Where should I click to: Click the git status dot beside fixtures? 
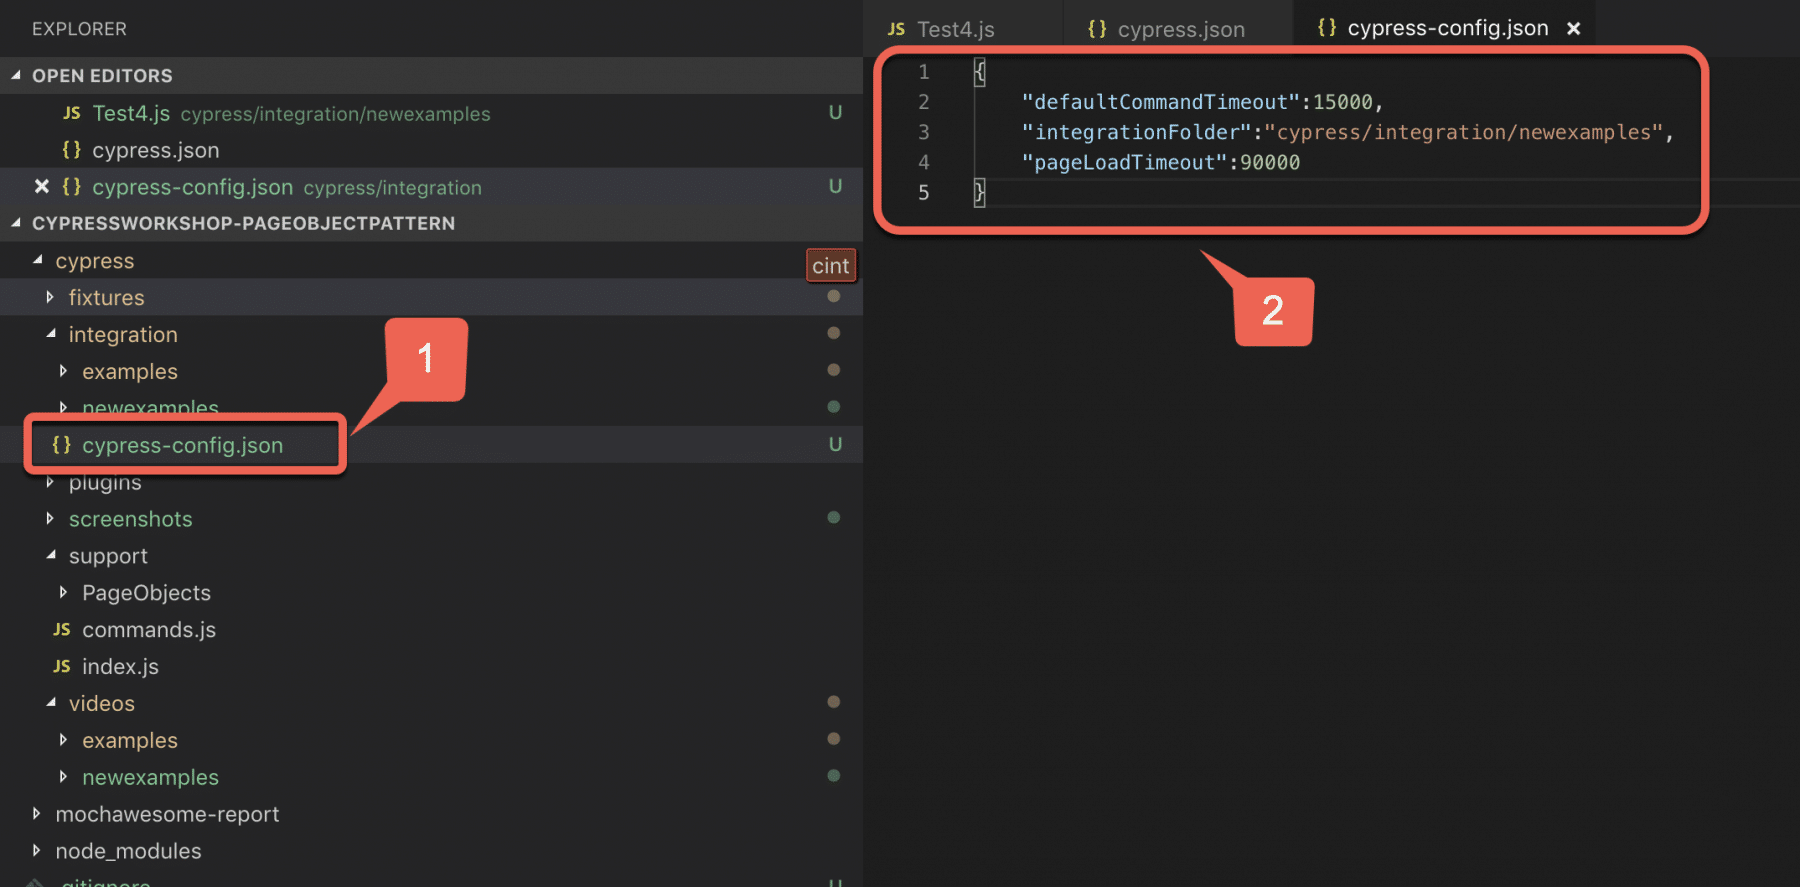tap(834, 296)
